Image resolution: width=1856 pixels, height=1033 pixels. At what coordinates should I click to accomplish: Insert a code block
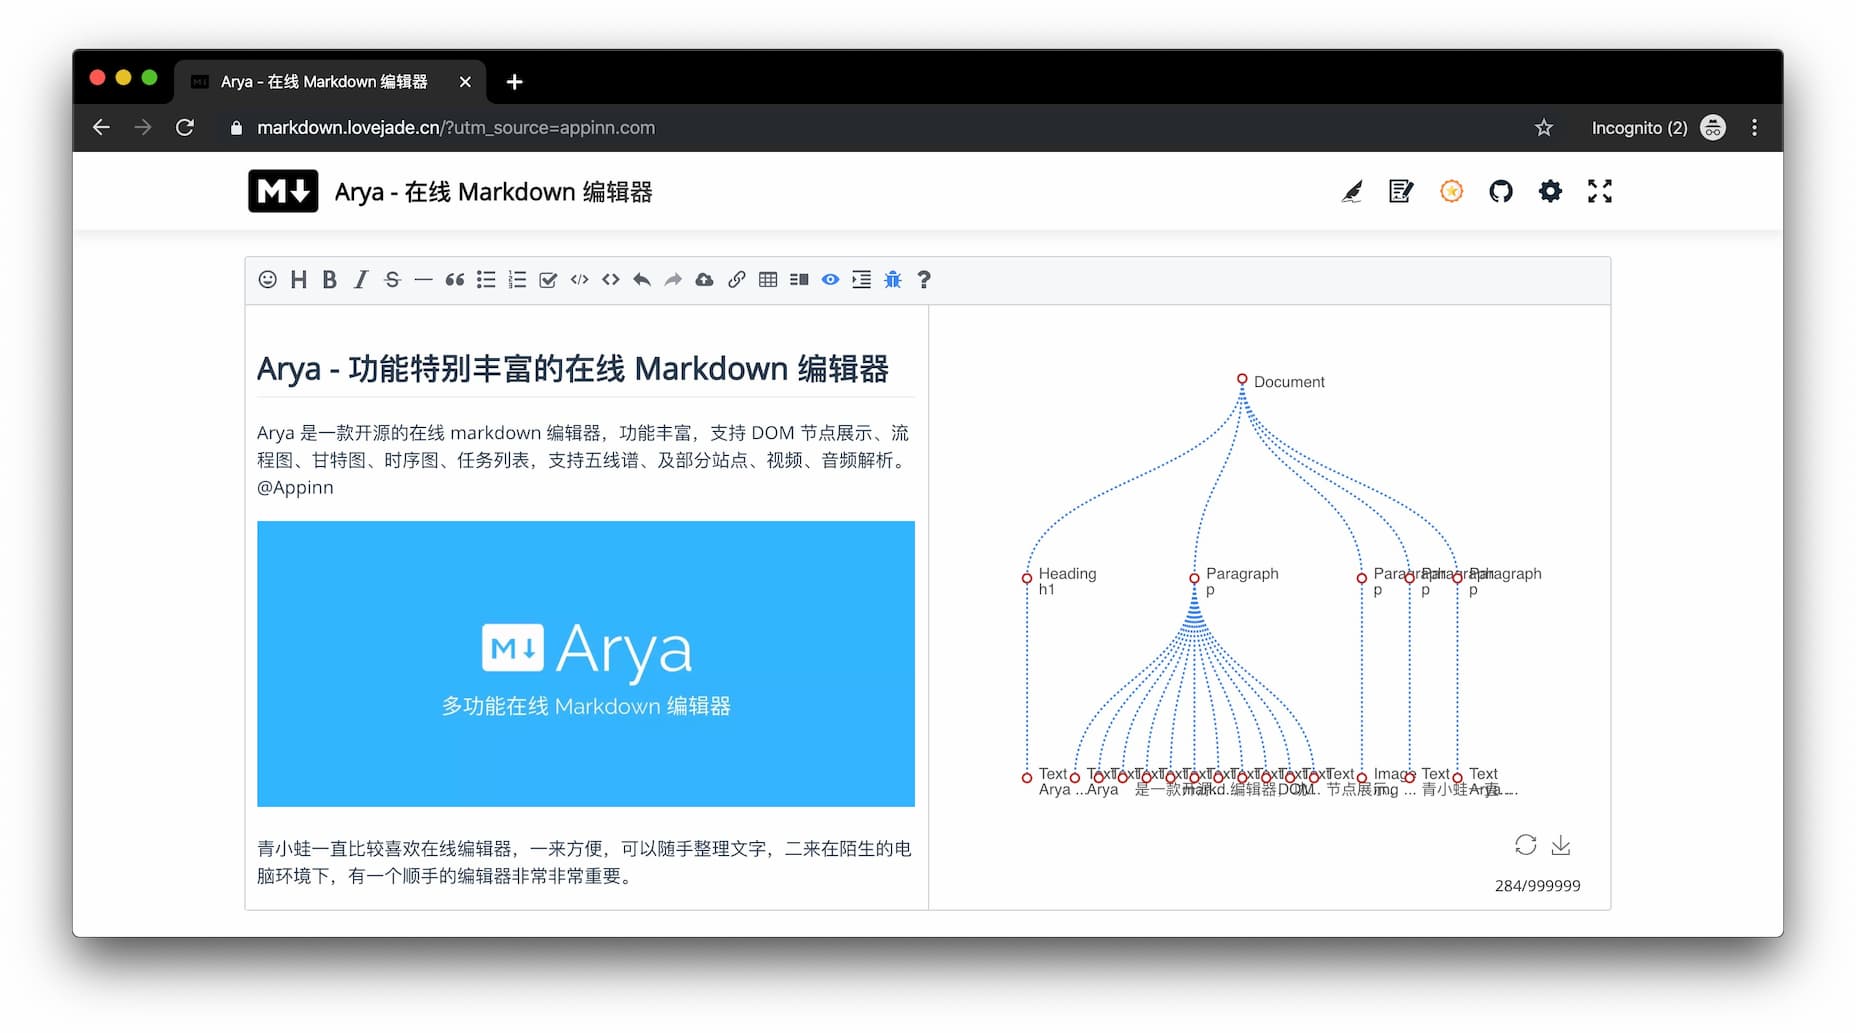pos(579,280)
